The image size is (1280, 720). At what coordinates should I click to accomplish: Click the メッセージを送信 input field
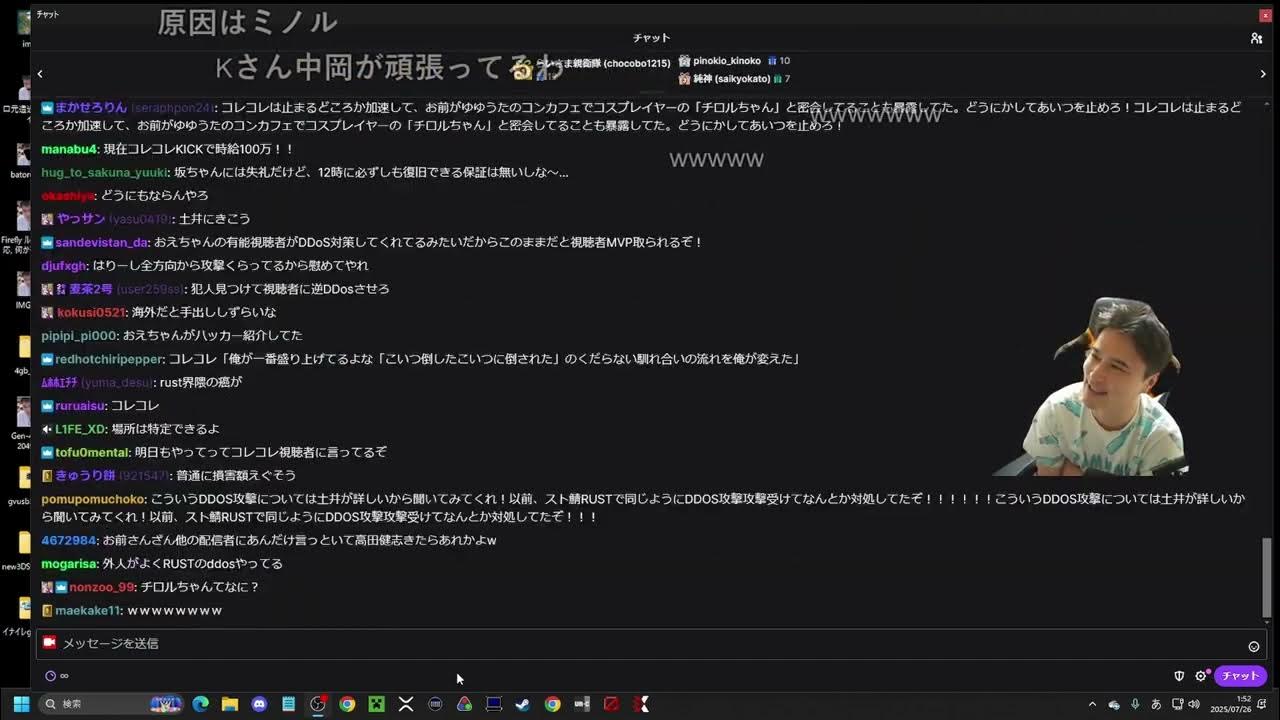pos(650,644)
